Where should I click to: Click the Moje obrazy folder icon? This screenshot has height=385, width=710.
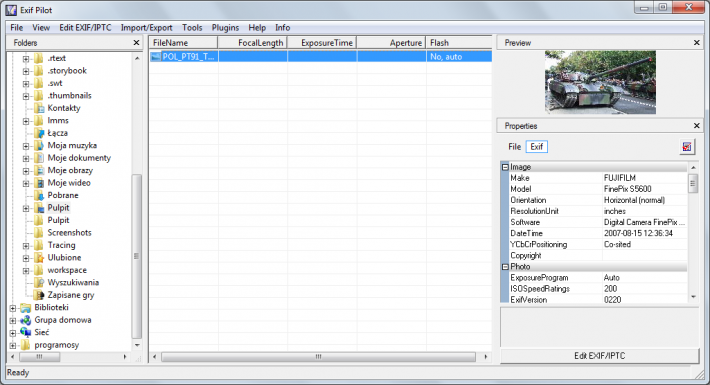click(x=39, y=170)
